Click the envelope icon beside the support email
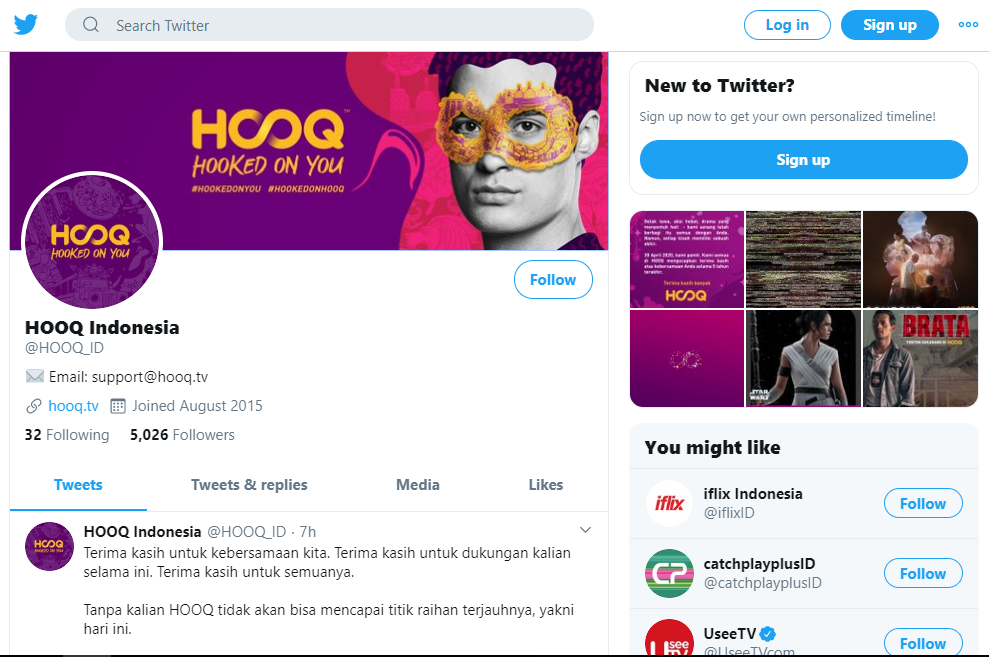This screenshot has width=989, height=657. click(33, 376)
